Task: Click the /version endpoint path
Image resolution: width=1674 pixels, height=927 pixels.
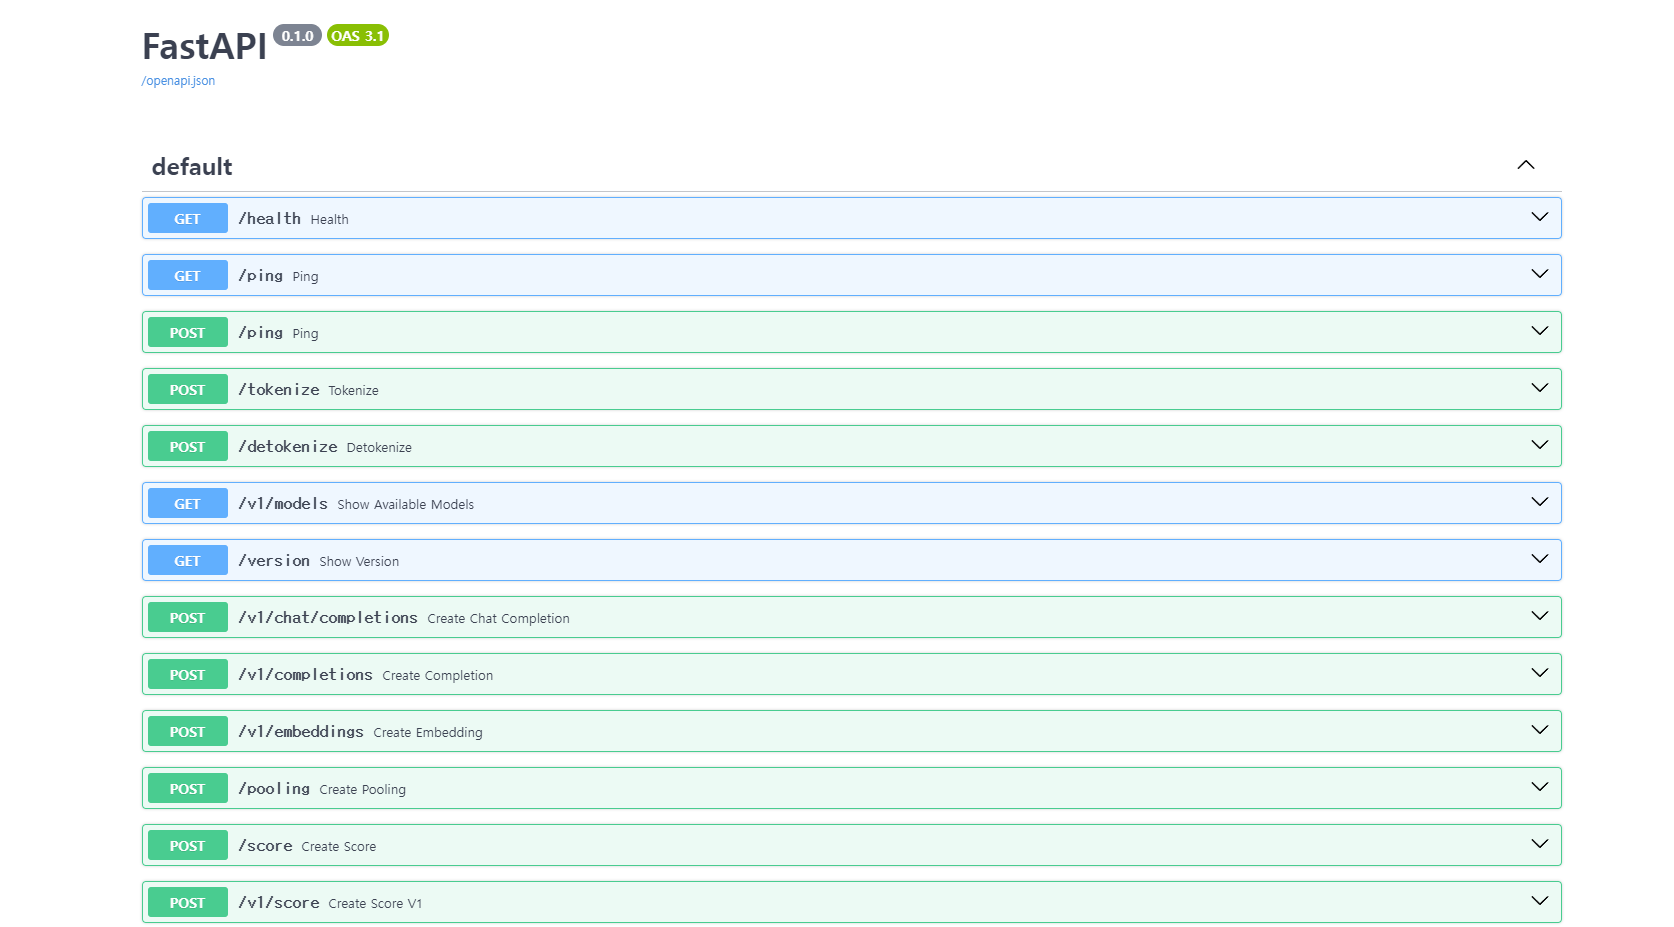Action: click(274, 560)
